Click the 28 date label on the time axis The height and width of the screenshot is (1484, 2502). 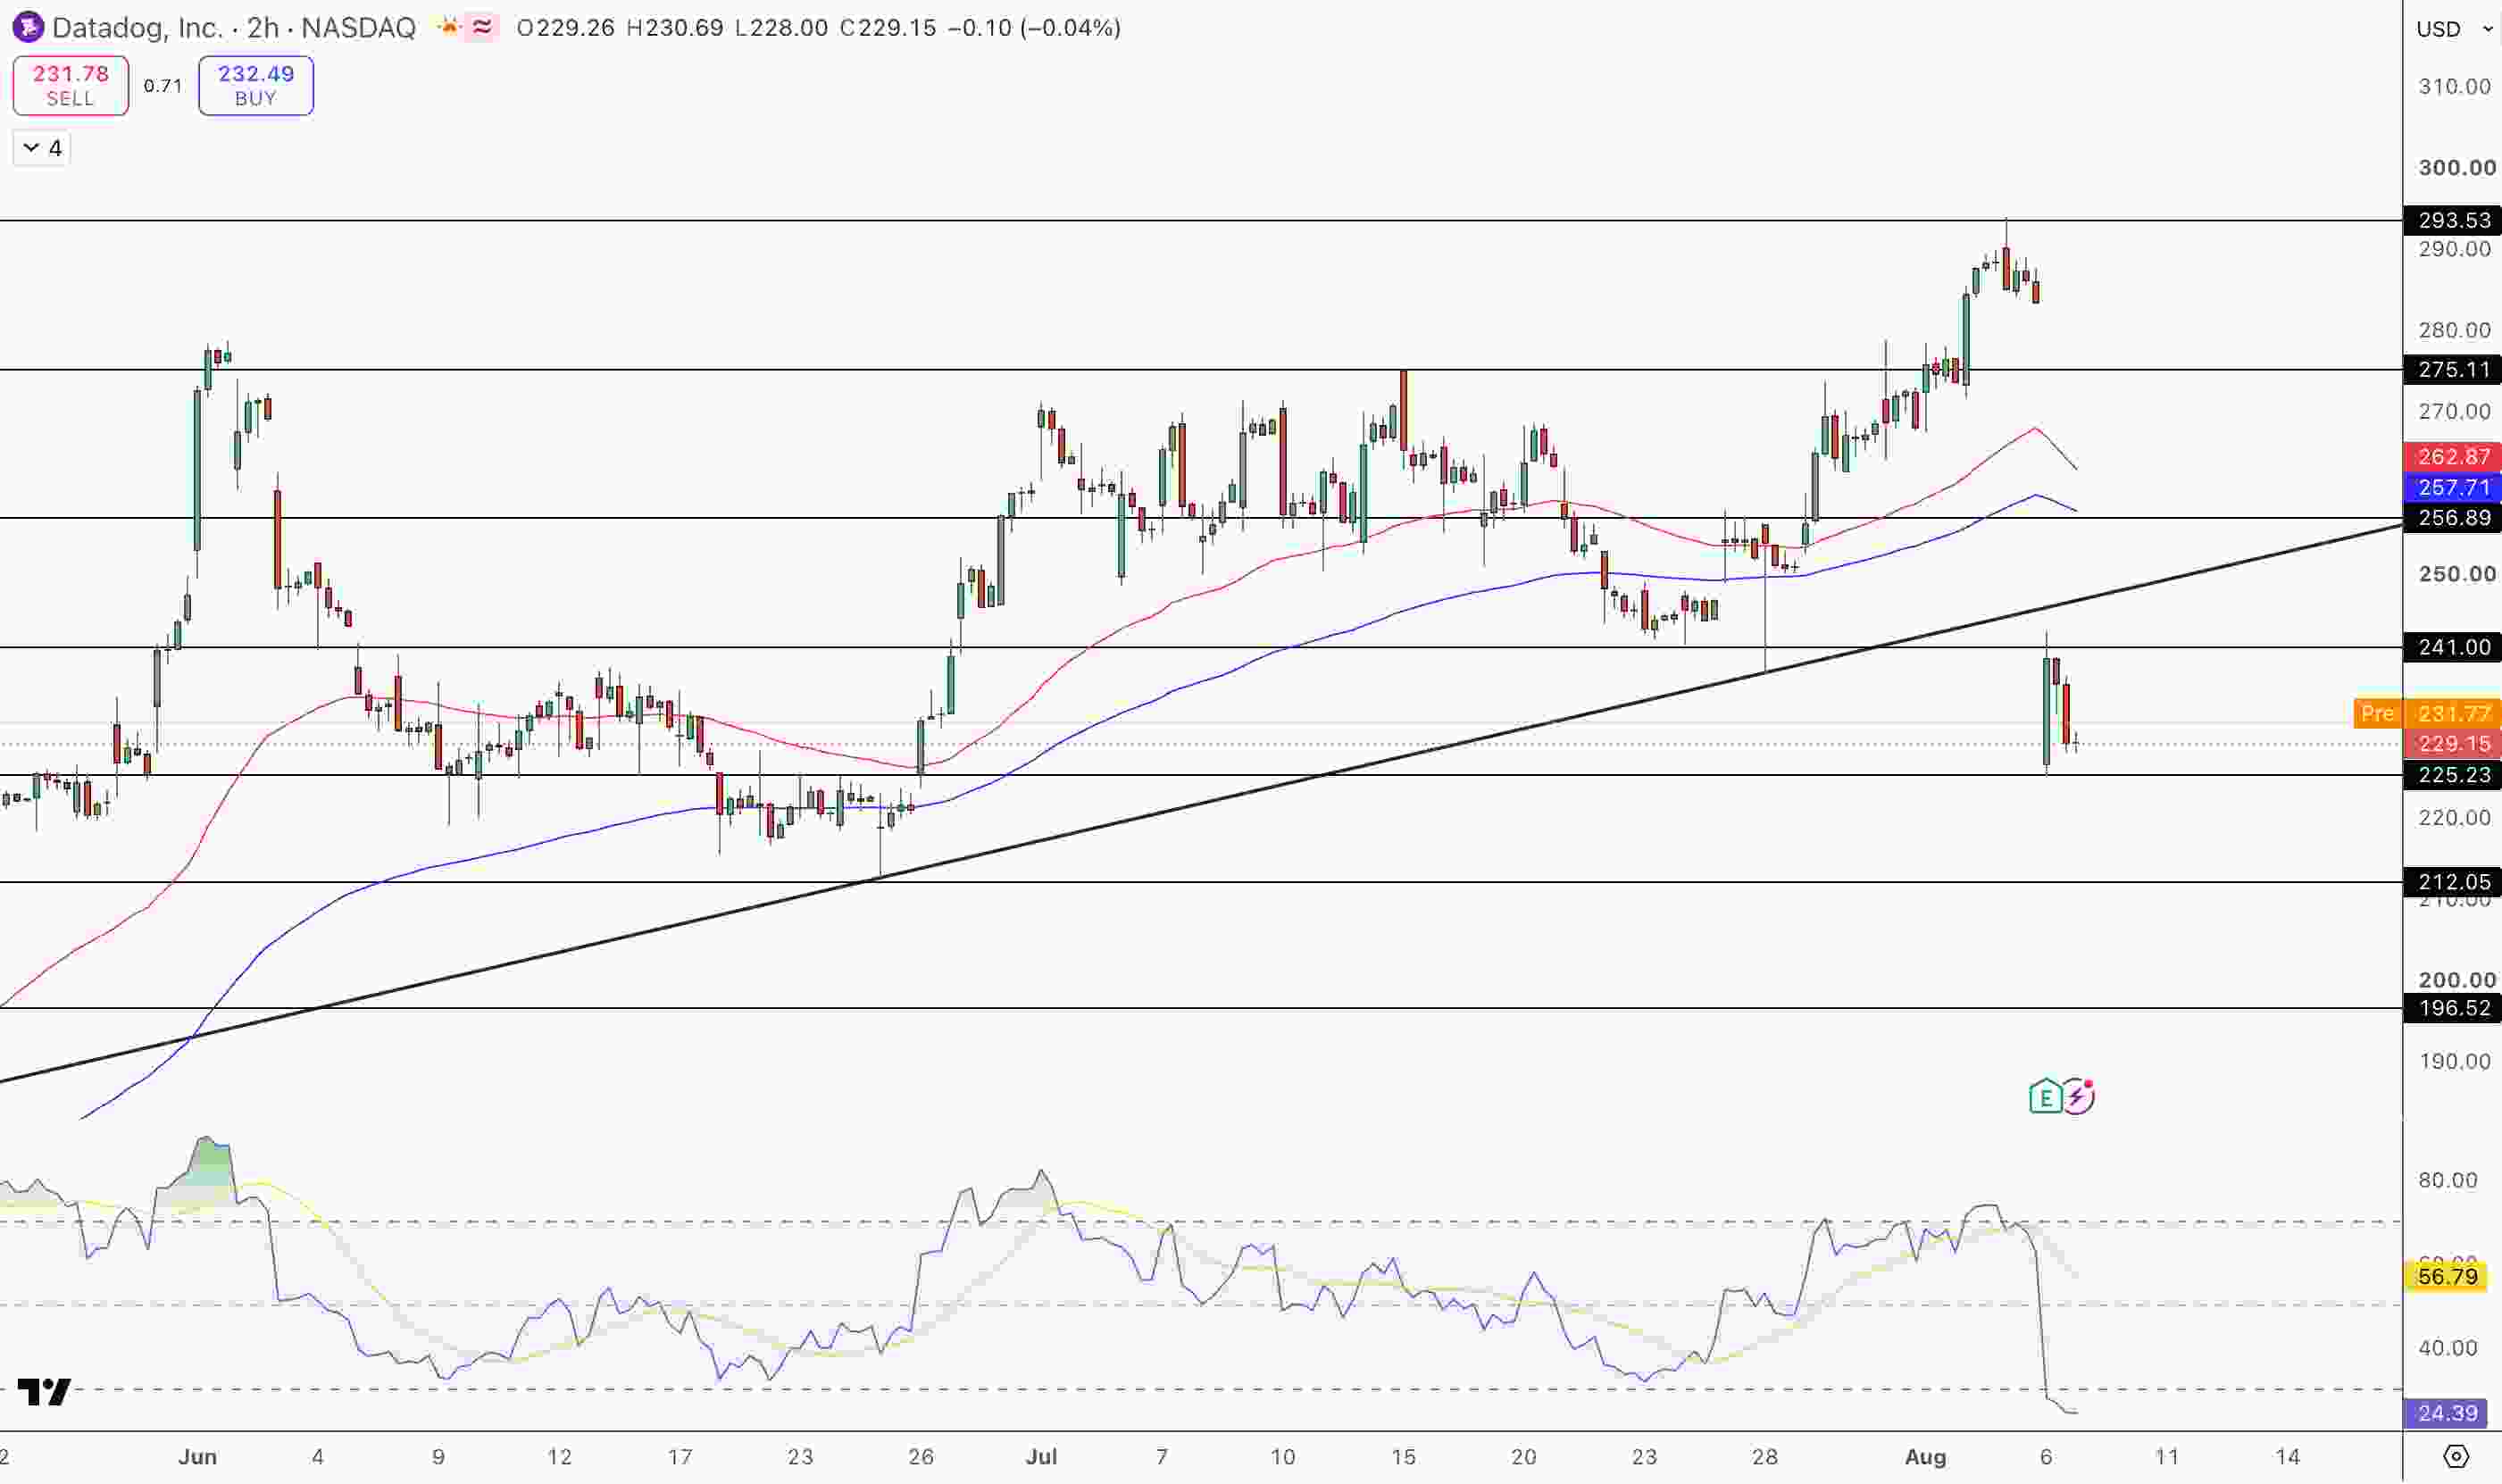point(1765,1457)
